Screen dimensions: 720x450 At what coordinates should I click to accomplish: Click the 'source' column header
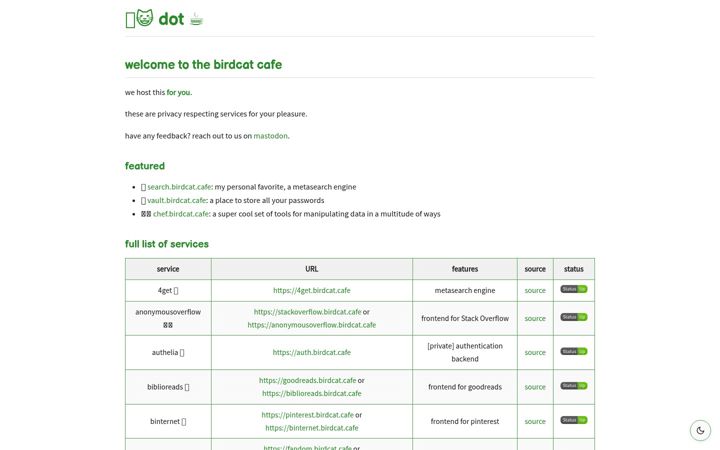535,269
